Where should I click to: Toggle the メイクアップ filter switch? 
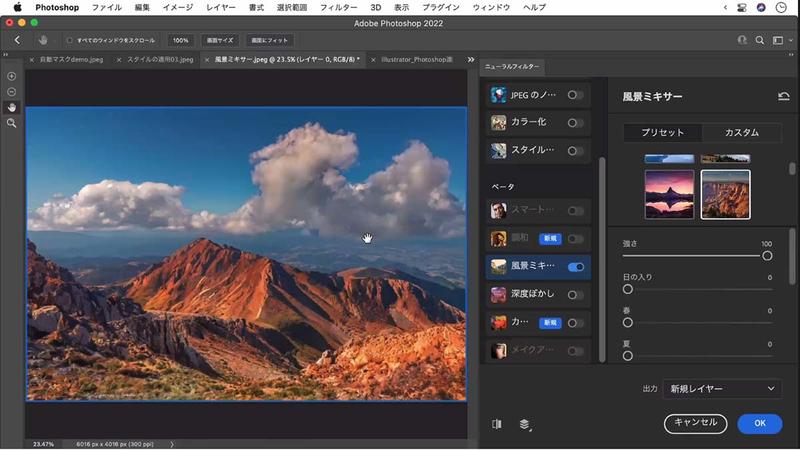pyautogui.click(x=576, y=351)
